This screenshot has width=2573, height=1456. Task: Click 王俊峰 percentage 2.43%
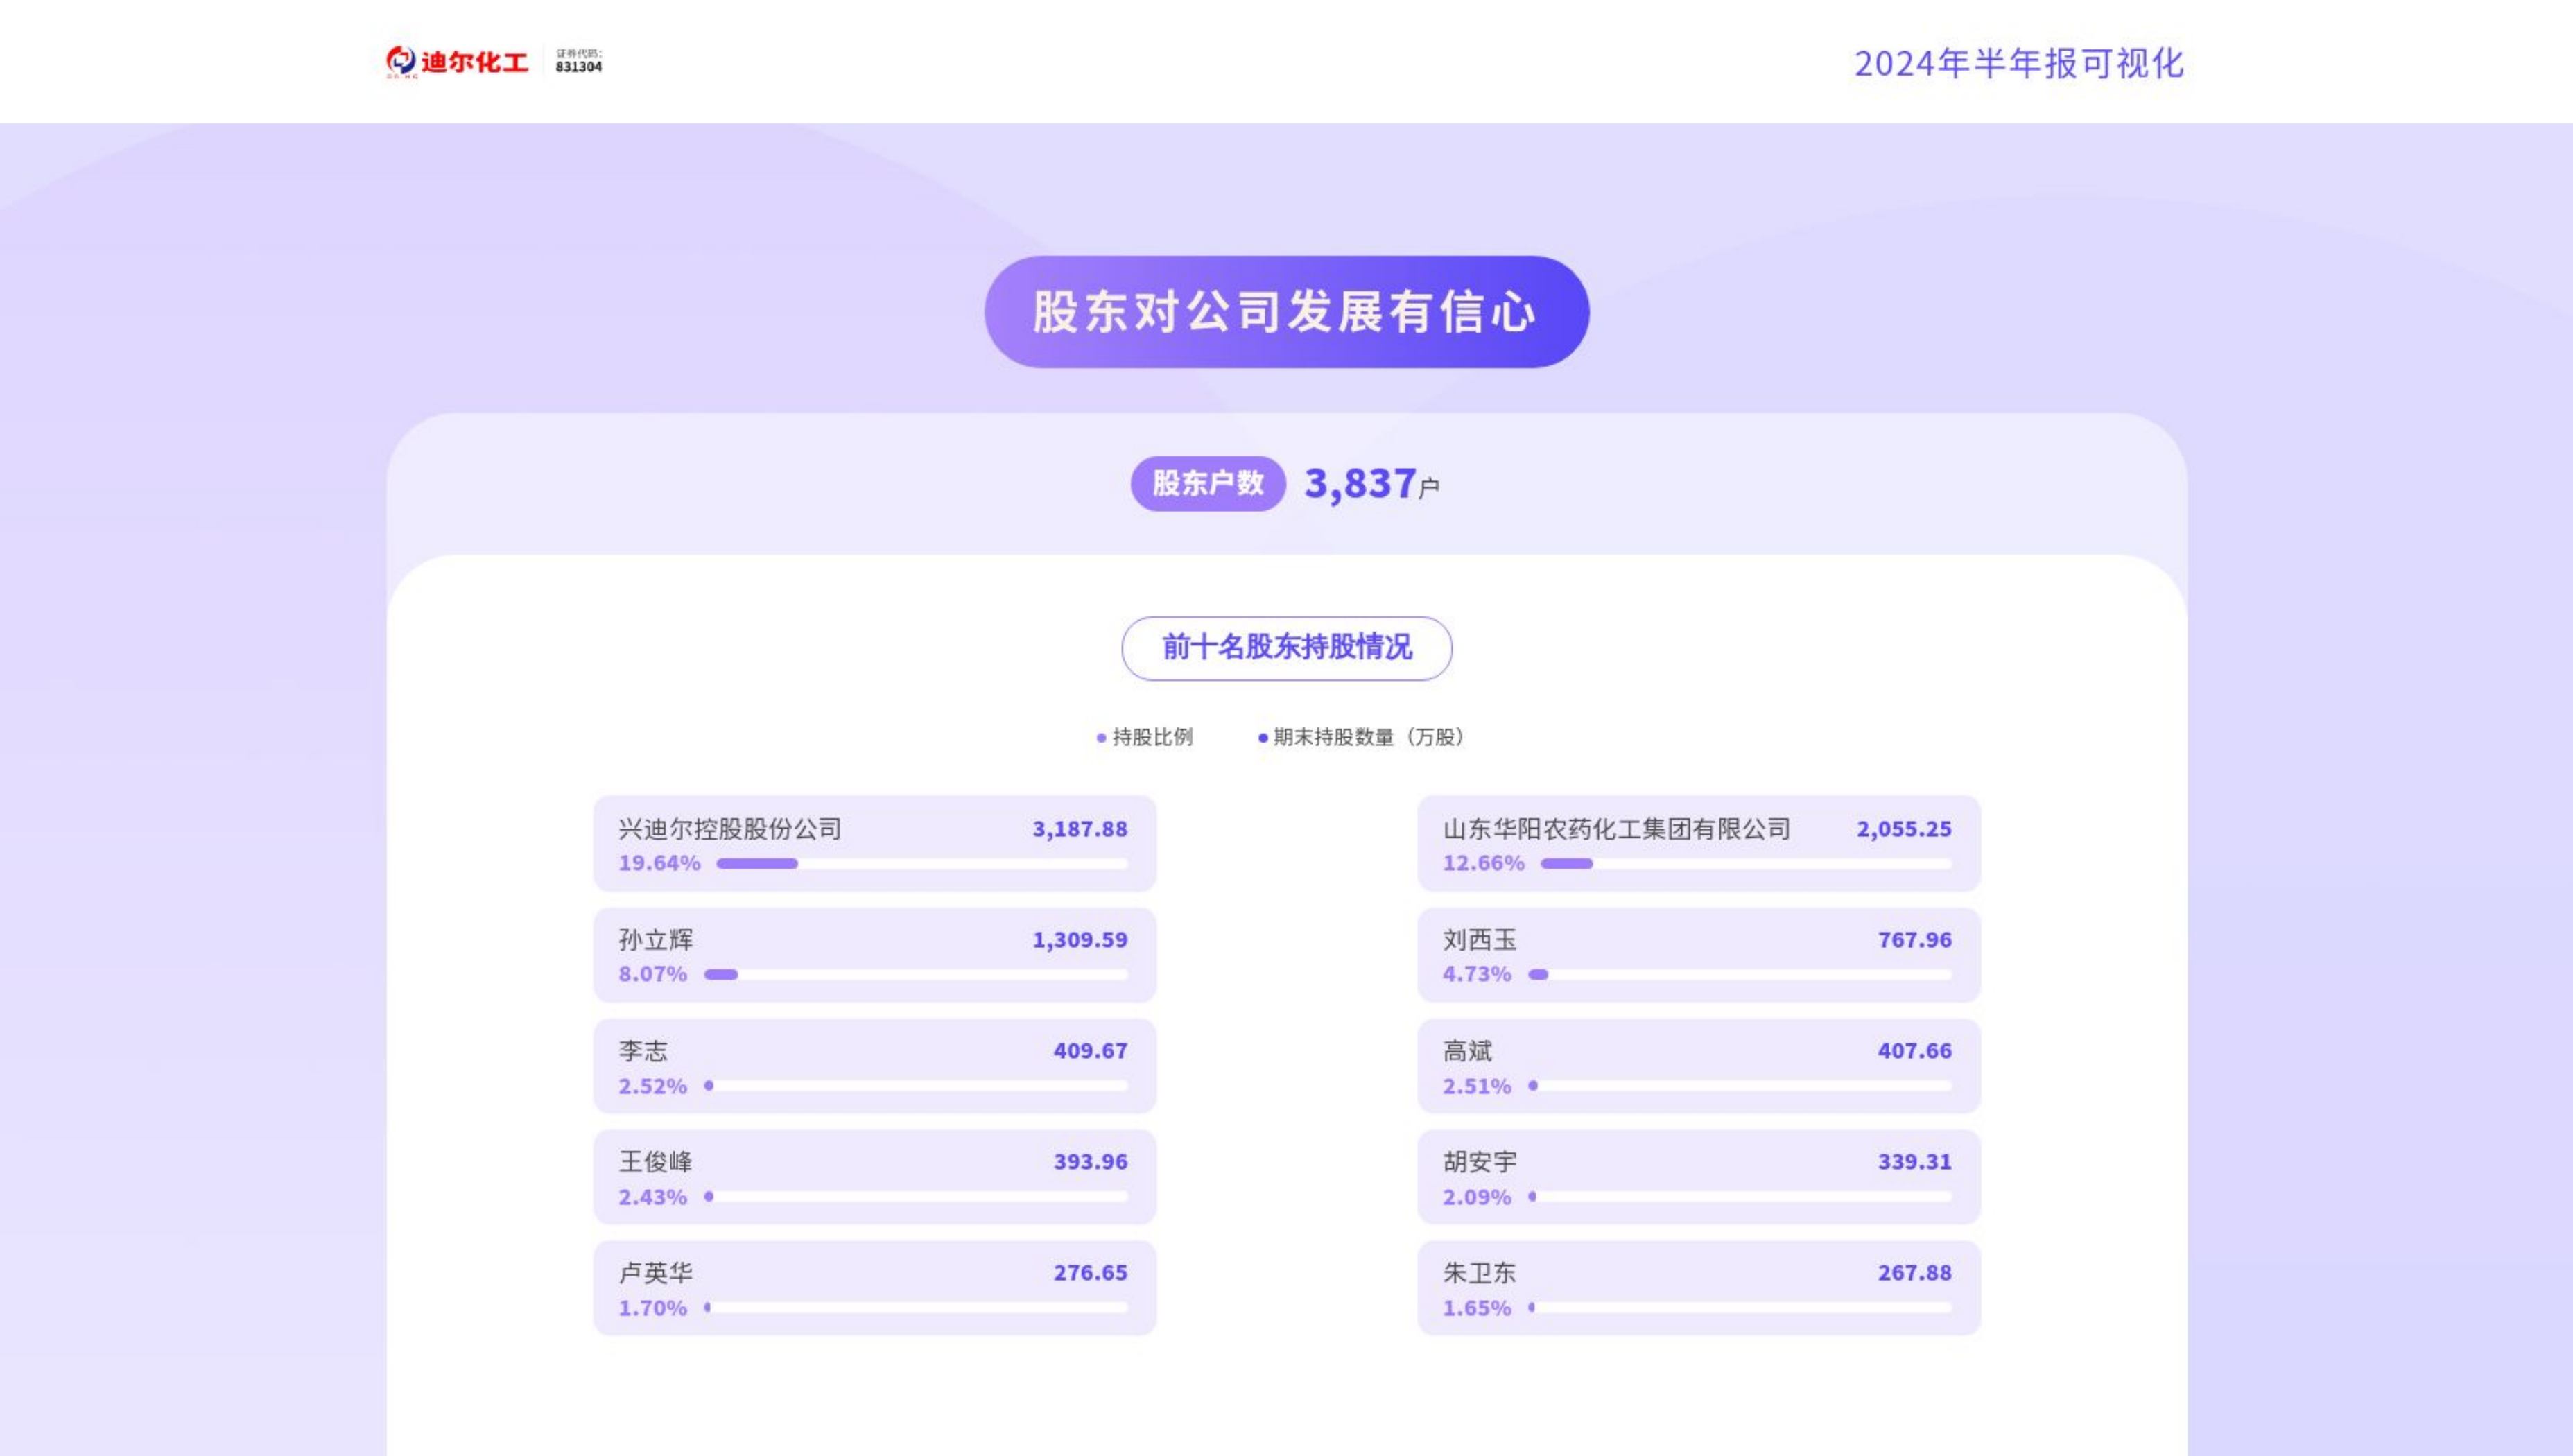(x=652, y=1197)
